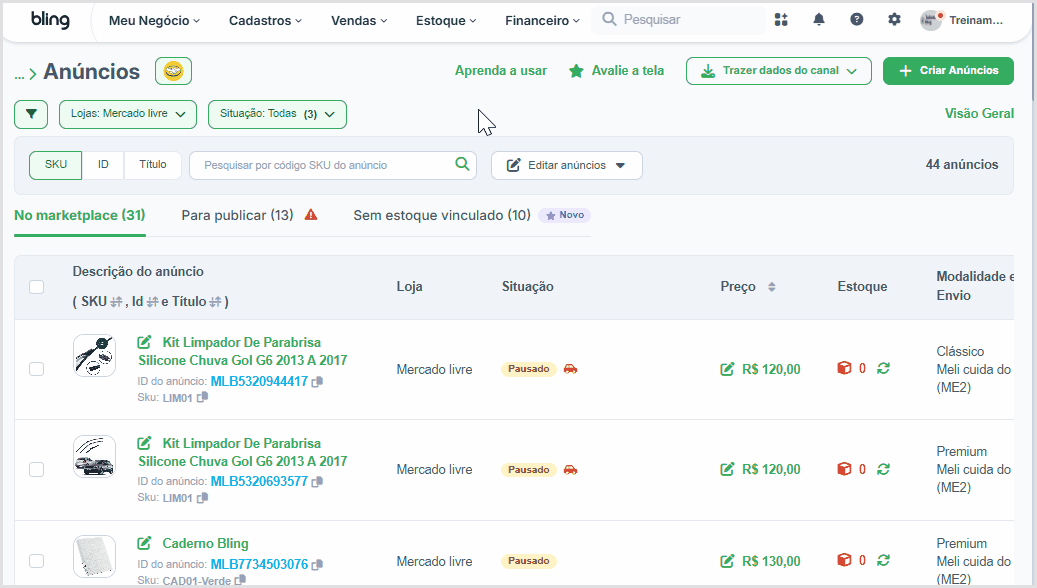Copy the listing ID MLB7734503076
1037x588 pixels.
(317, 565)
